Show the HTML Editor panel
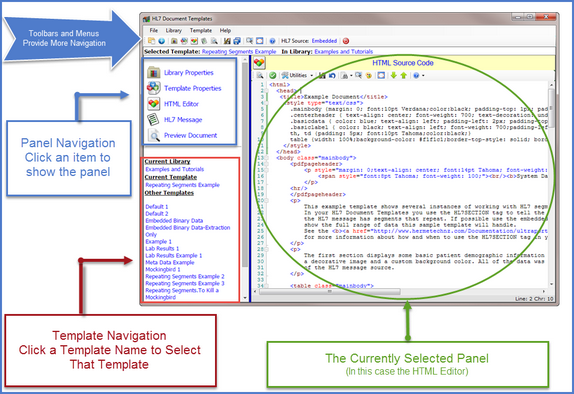This screenshot has width=574, height=394. point(173,104)
